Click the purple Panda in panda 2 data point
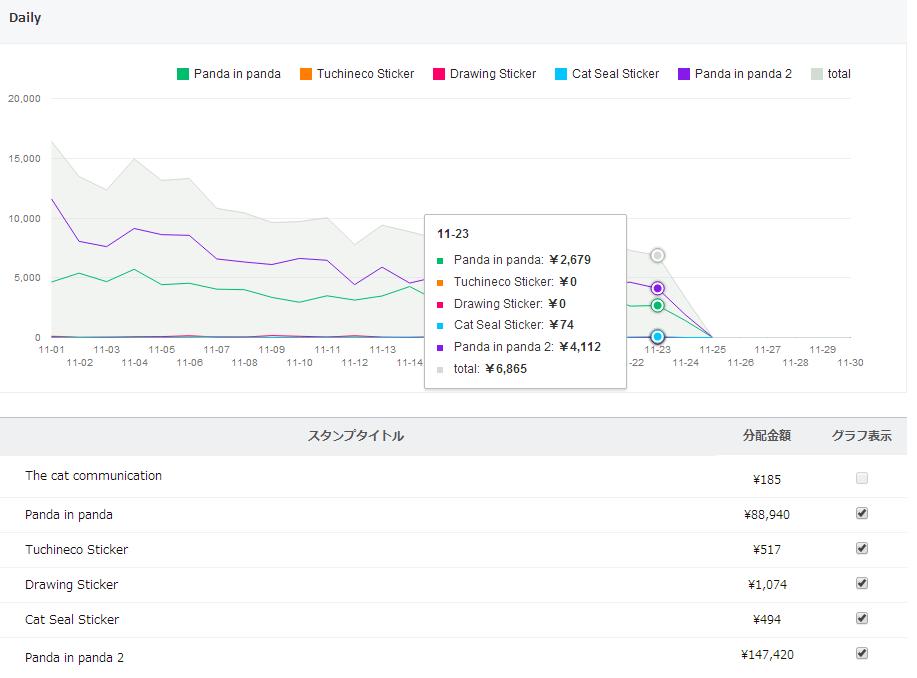Image resolution: width=917 pixels, height=678 pixels. pyautogui.click(x=657, y=288)
